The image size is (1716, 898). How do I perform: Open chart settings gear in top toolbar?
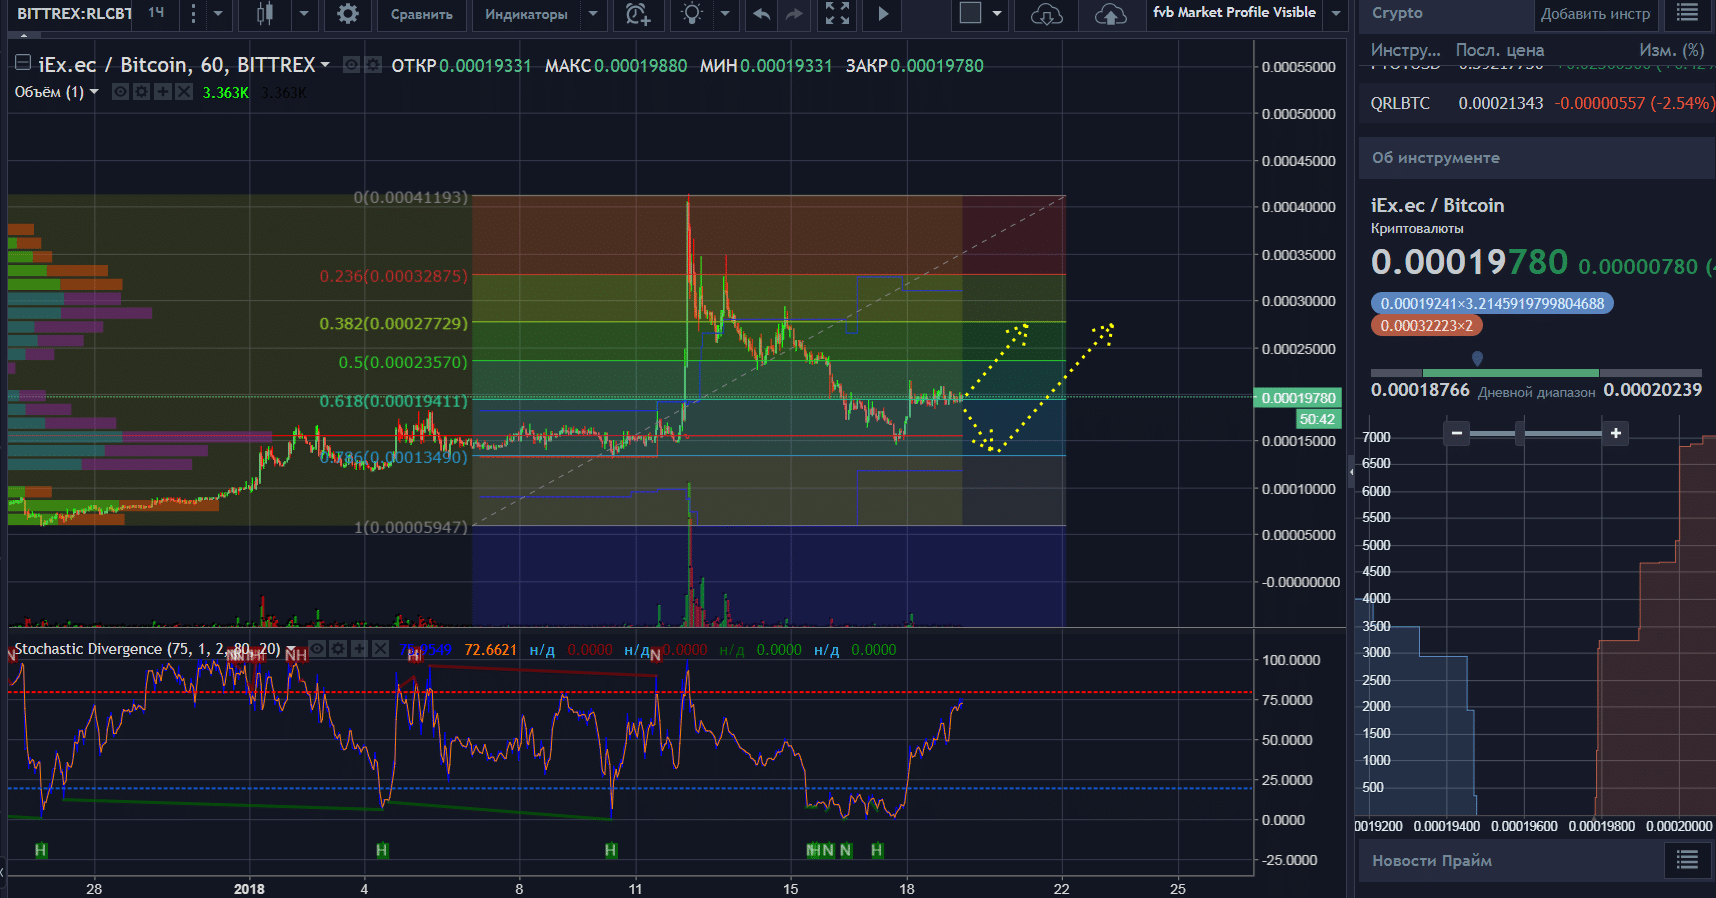[347, 14]
